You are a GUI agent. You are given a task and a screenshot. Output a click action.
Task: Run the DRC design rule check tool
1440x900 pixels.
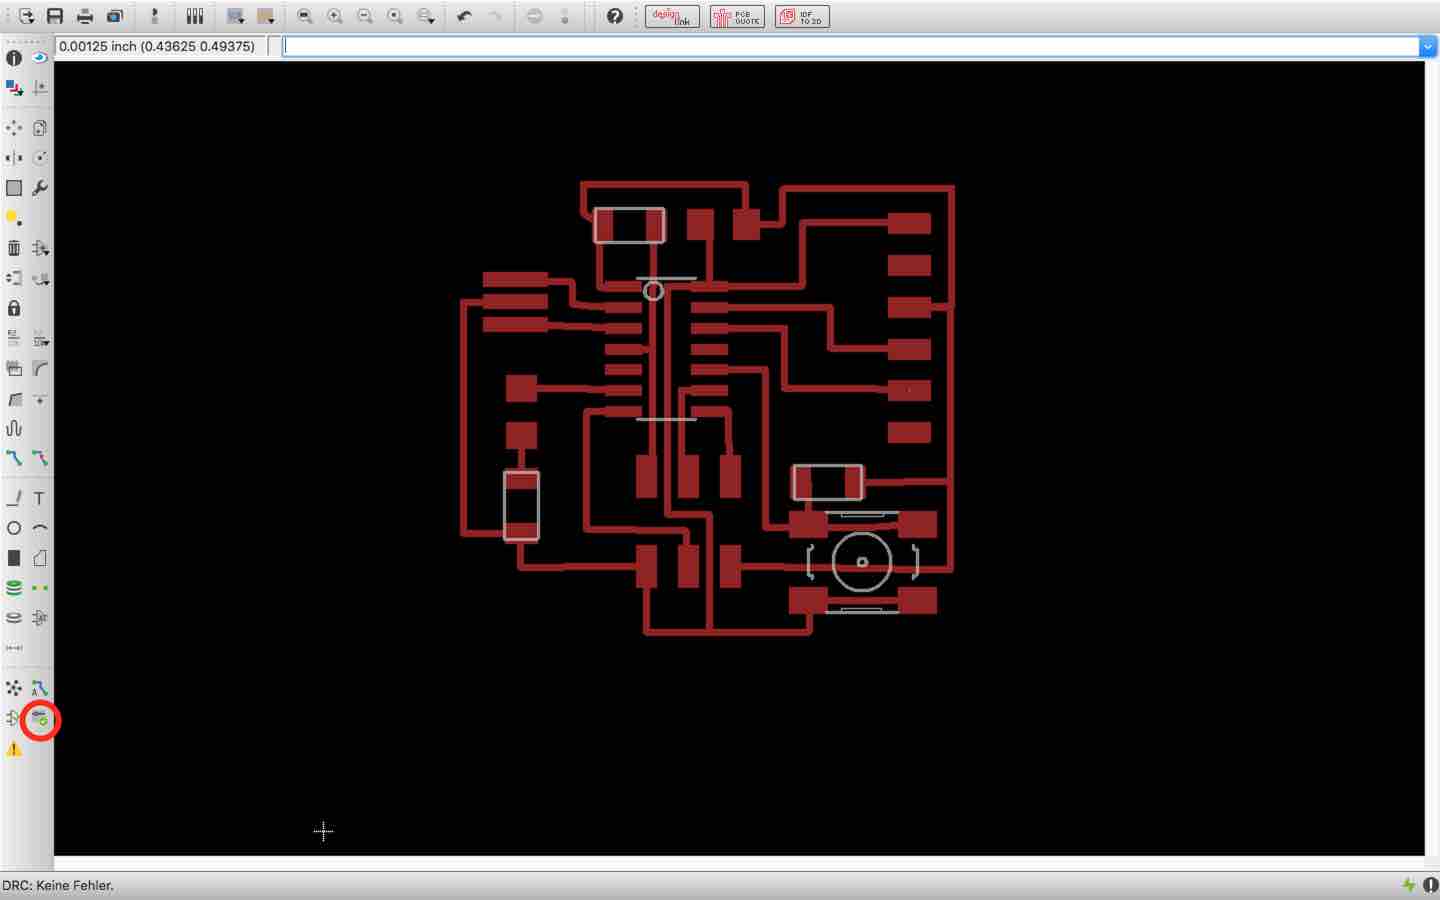(x=40, y=718)
